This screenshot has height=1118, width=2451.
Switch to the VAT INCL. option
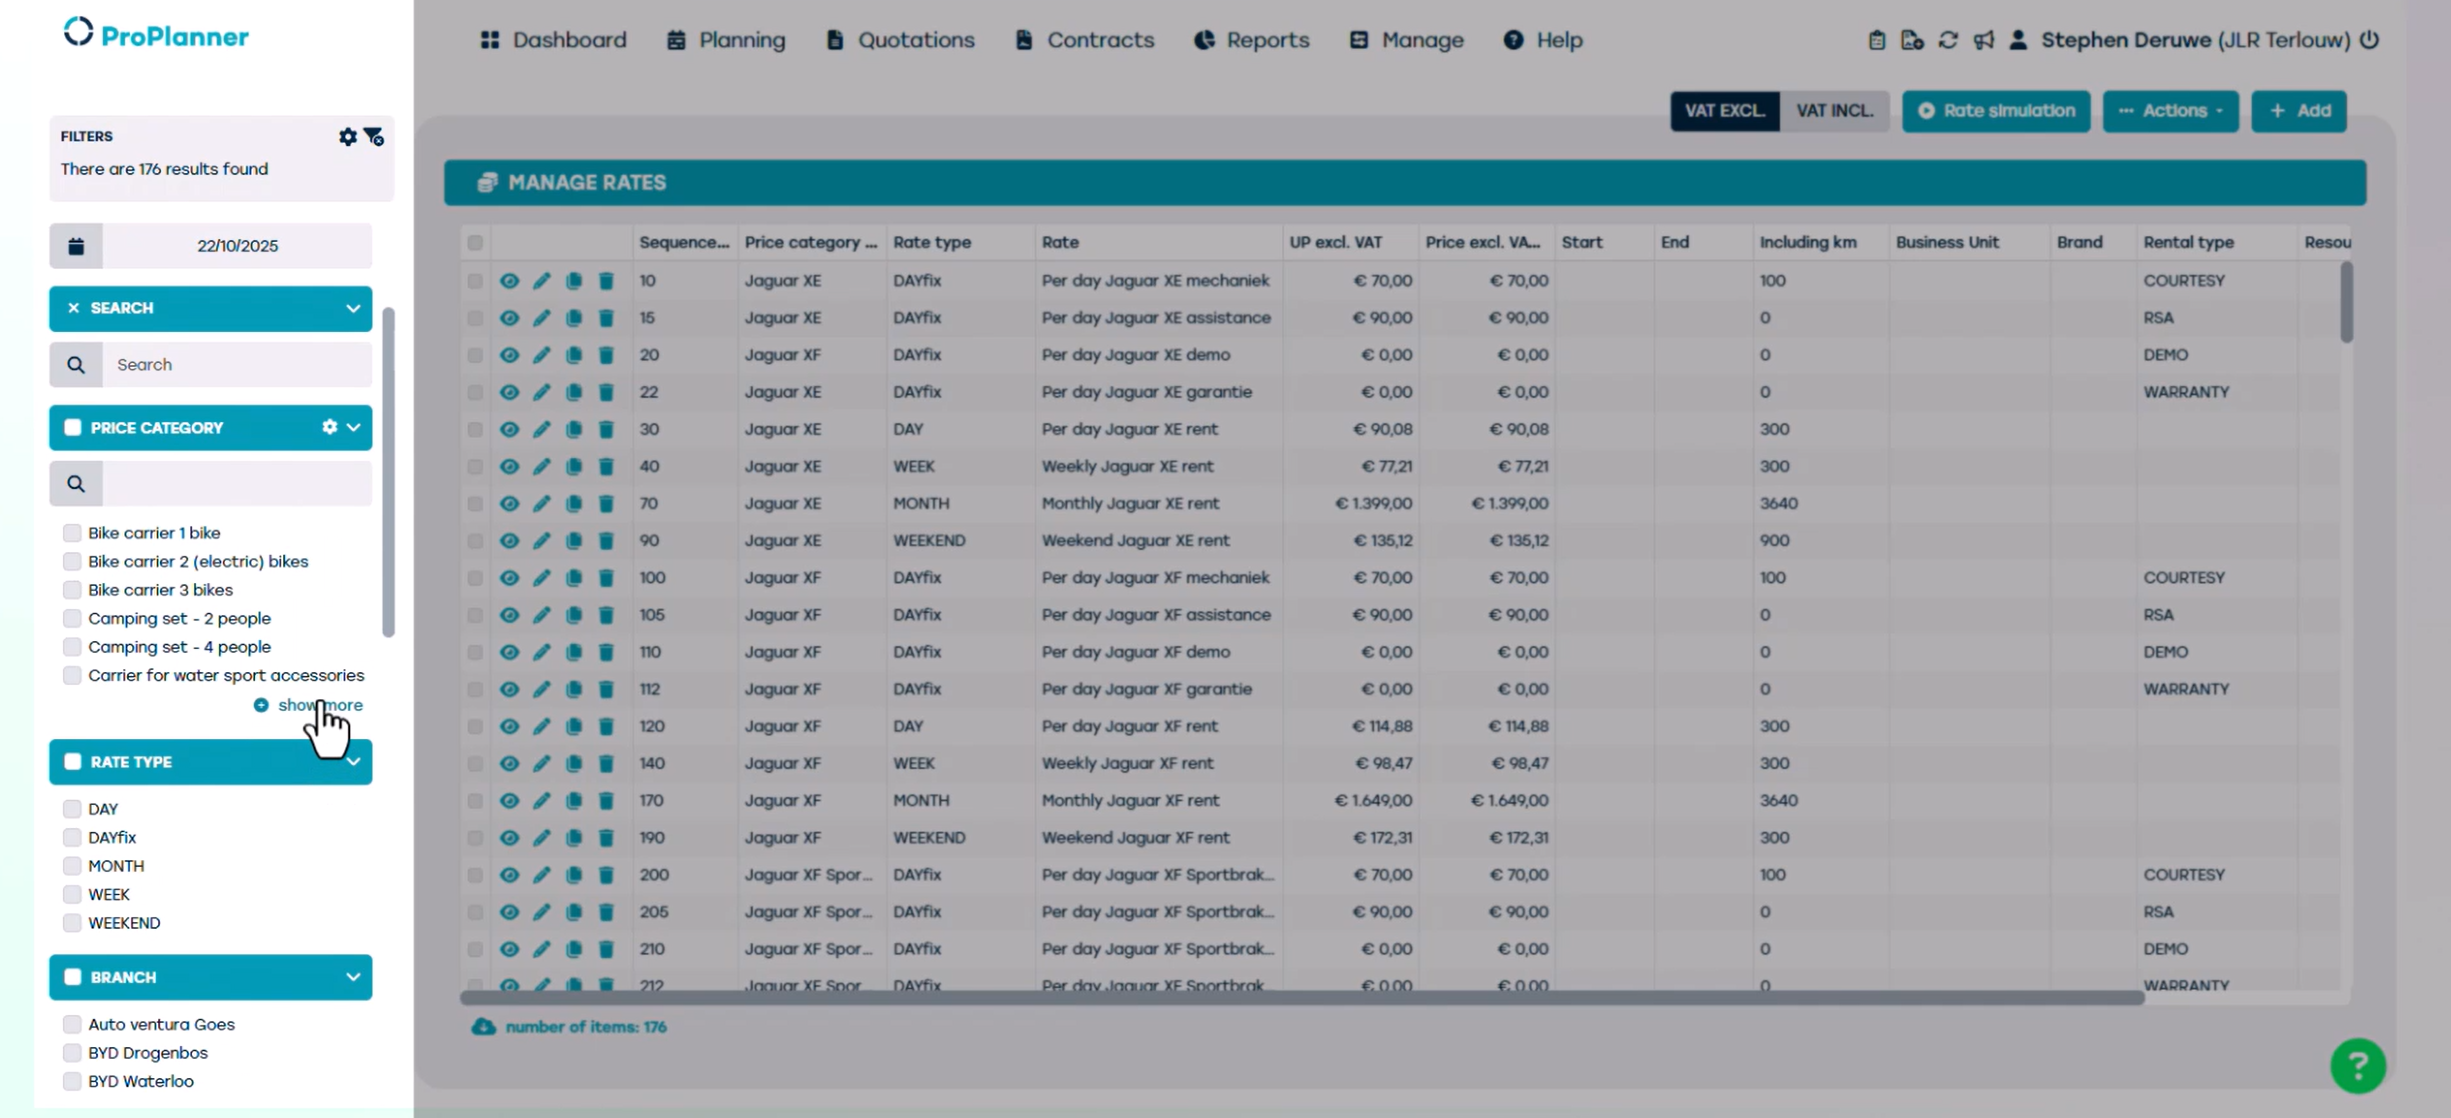pos(1834,111)
